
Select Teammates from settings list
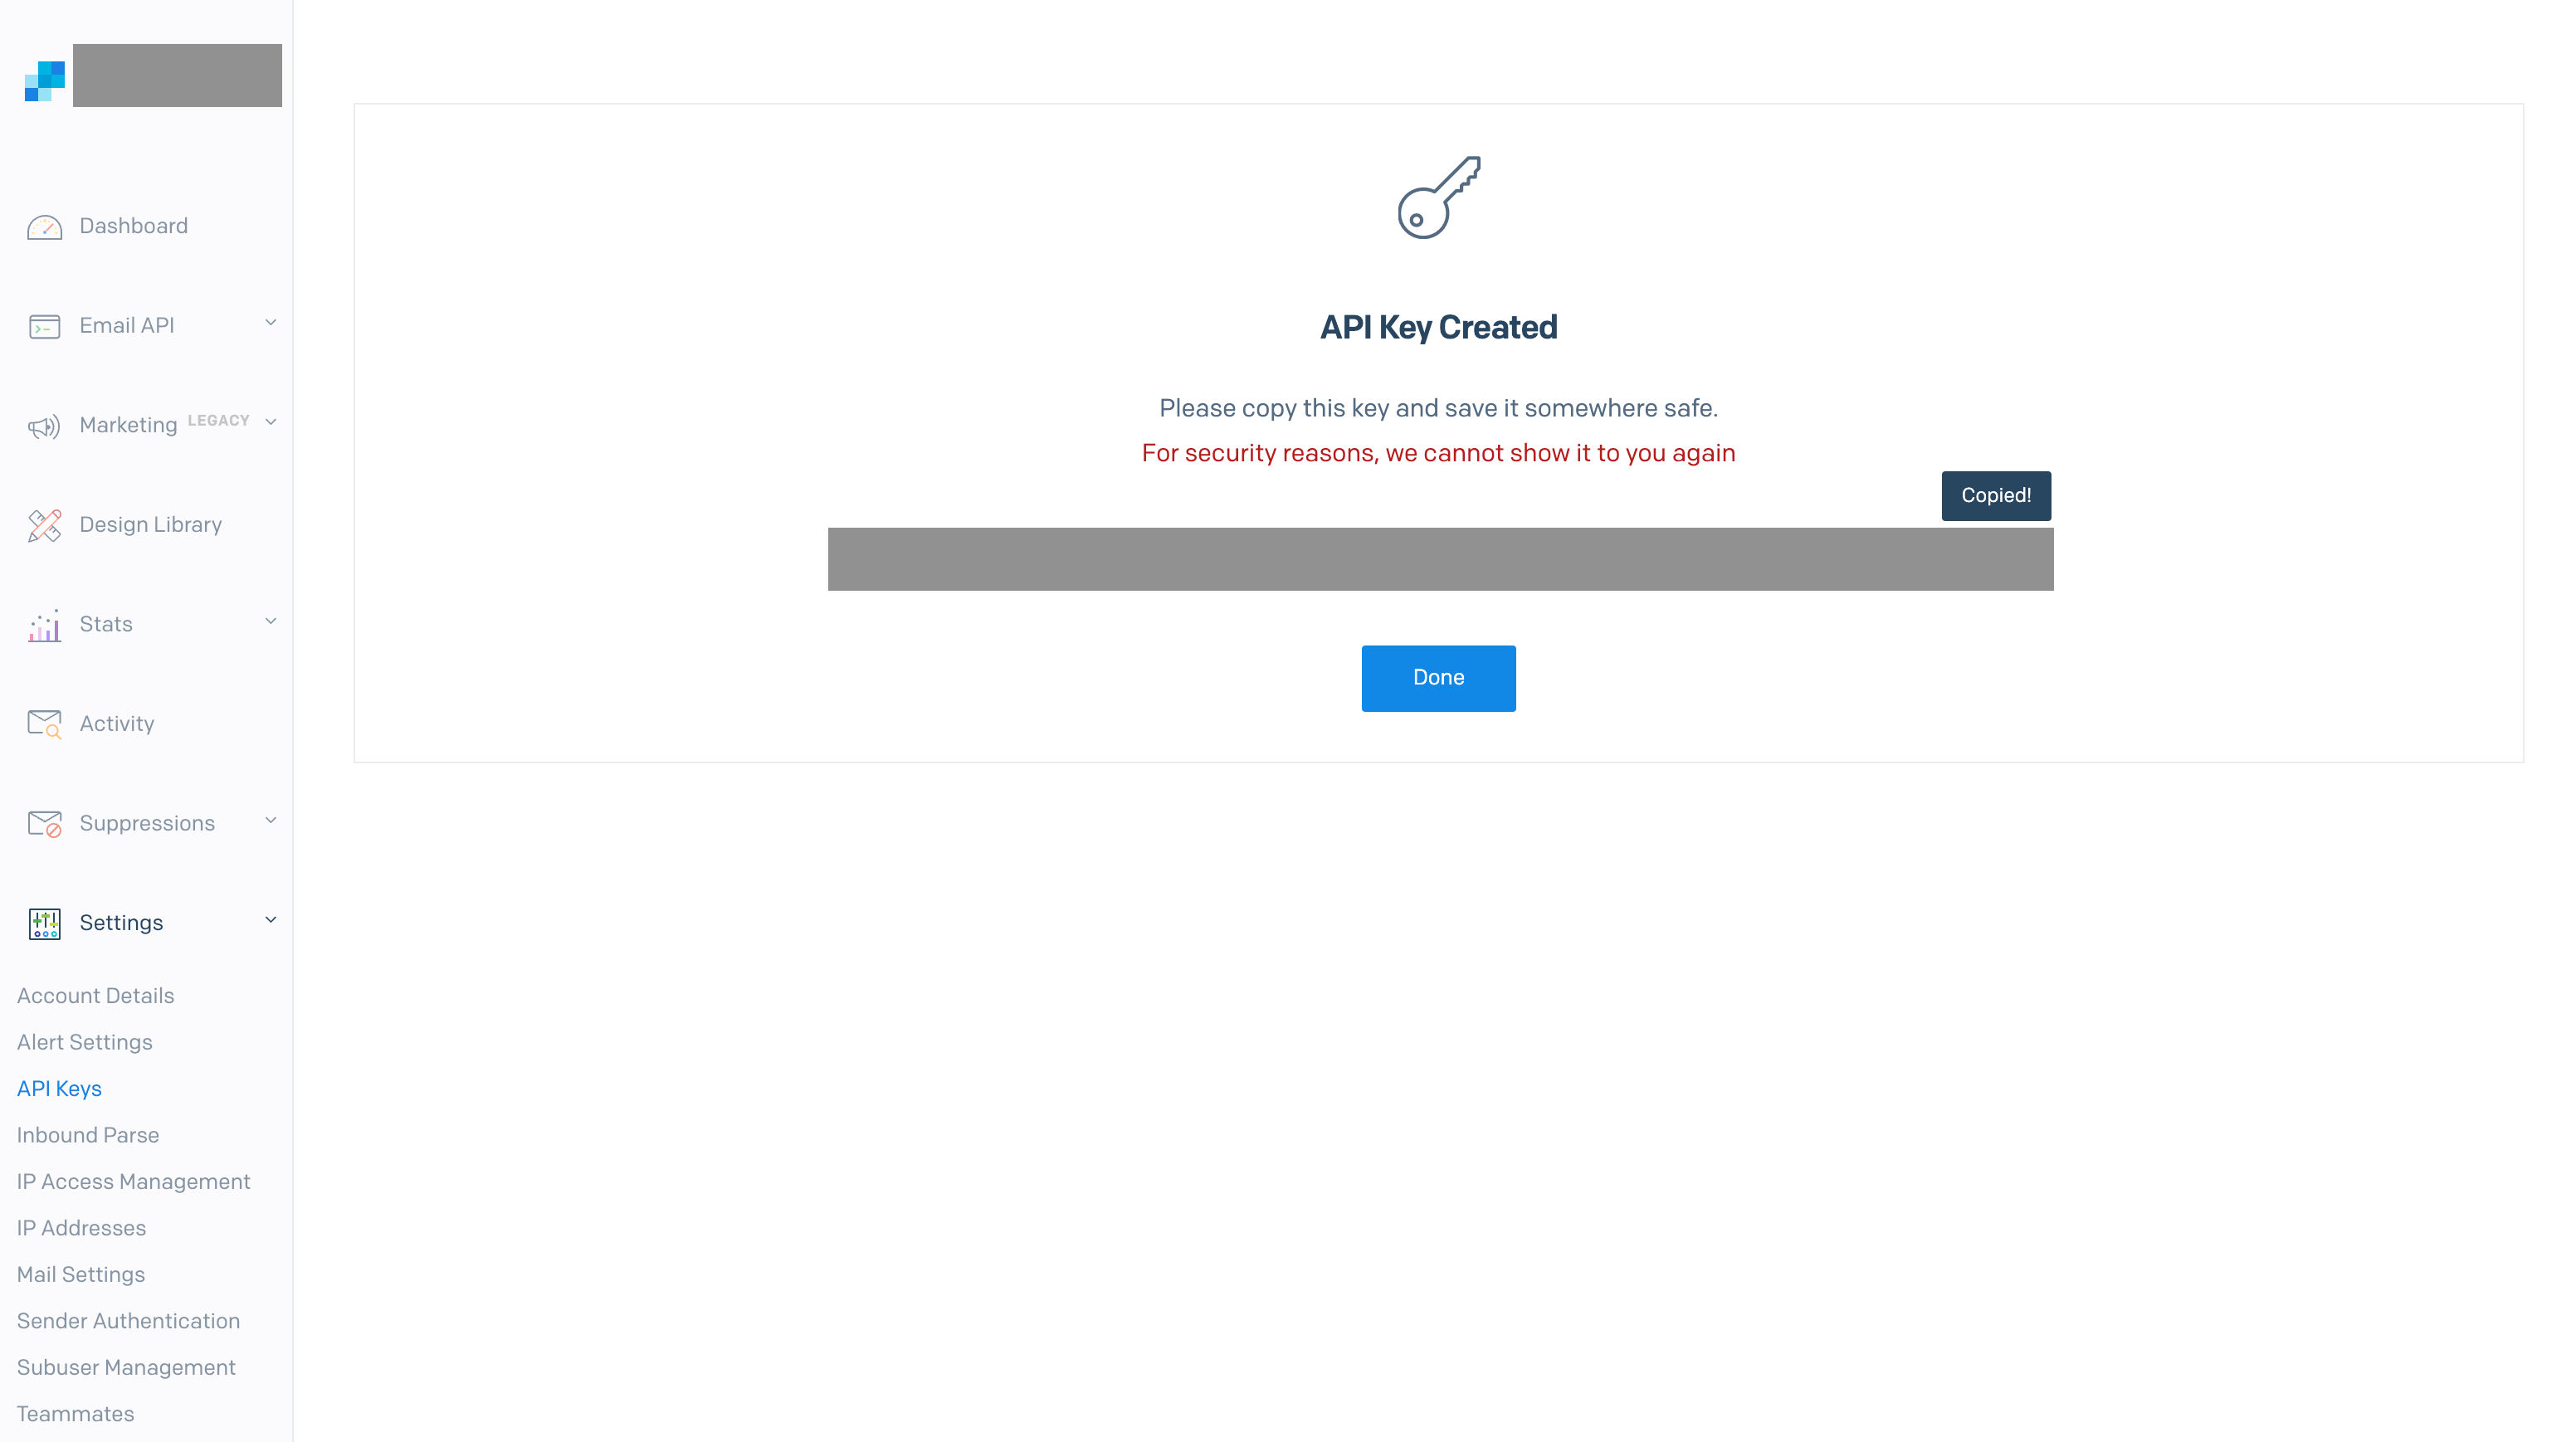(x=75, y=1414)
